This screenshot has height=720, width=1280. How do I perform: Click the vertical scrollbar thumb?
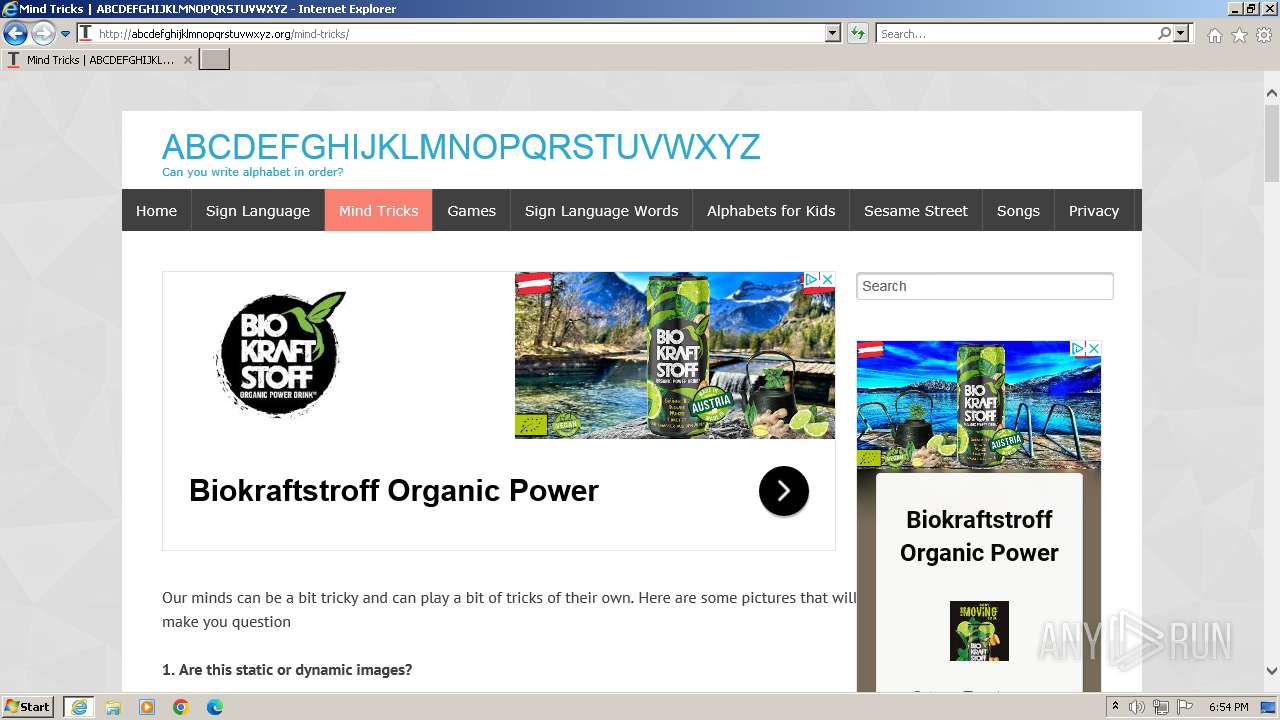(x=1271, y=142)
